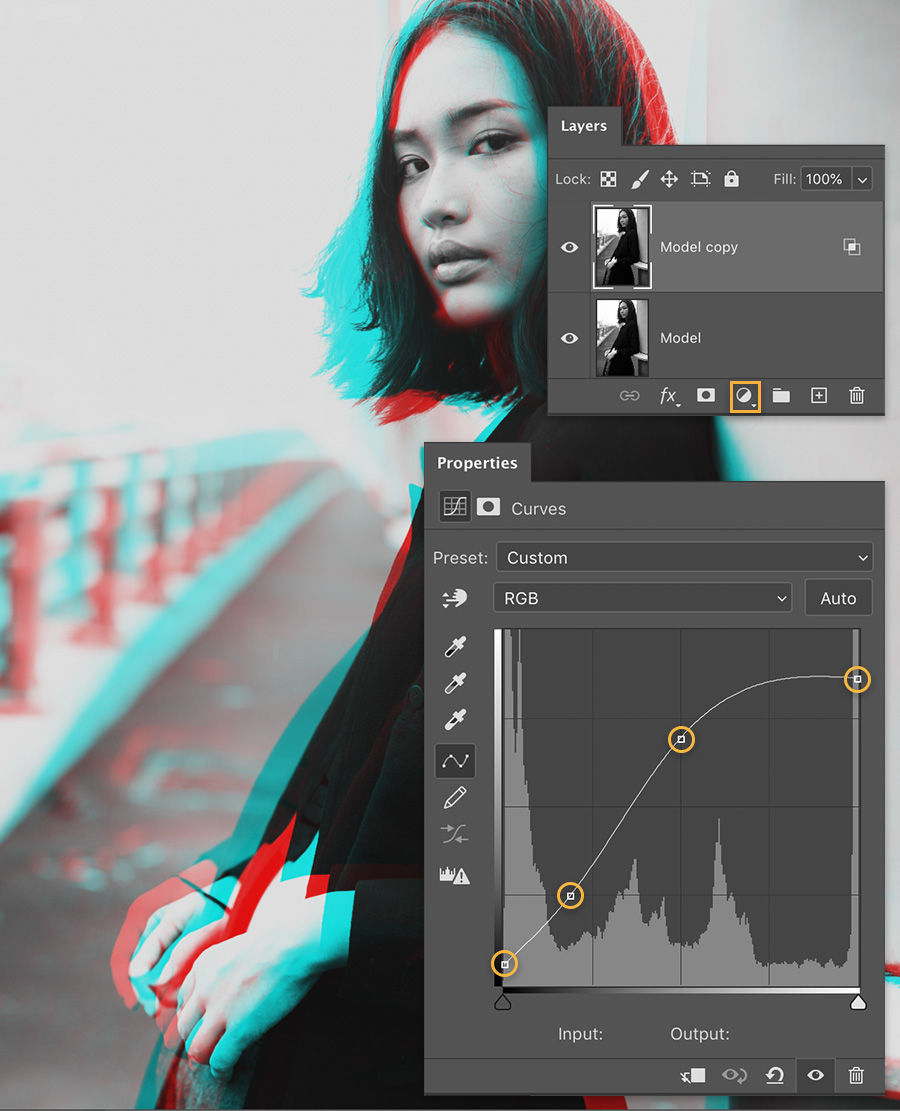The width and height of the screenshot is (900, 1111).
Task: Toggle the Curves adjustment visibility preview
Action: (x=815, y=1075)
